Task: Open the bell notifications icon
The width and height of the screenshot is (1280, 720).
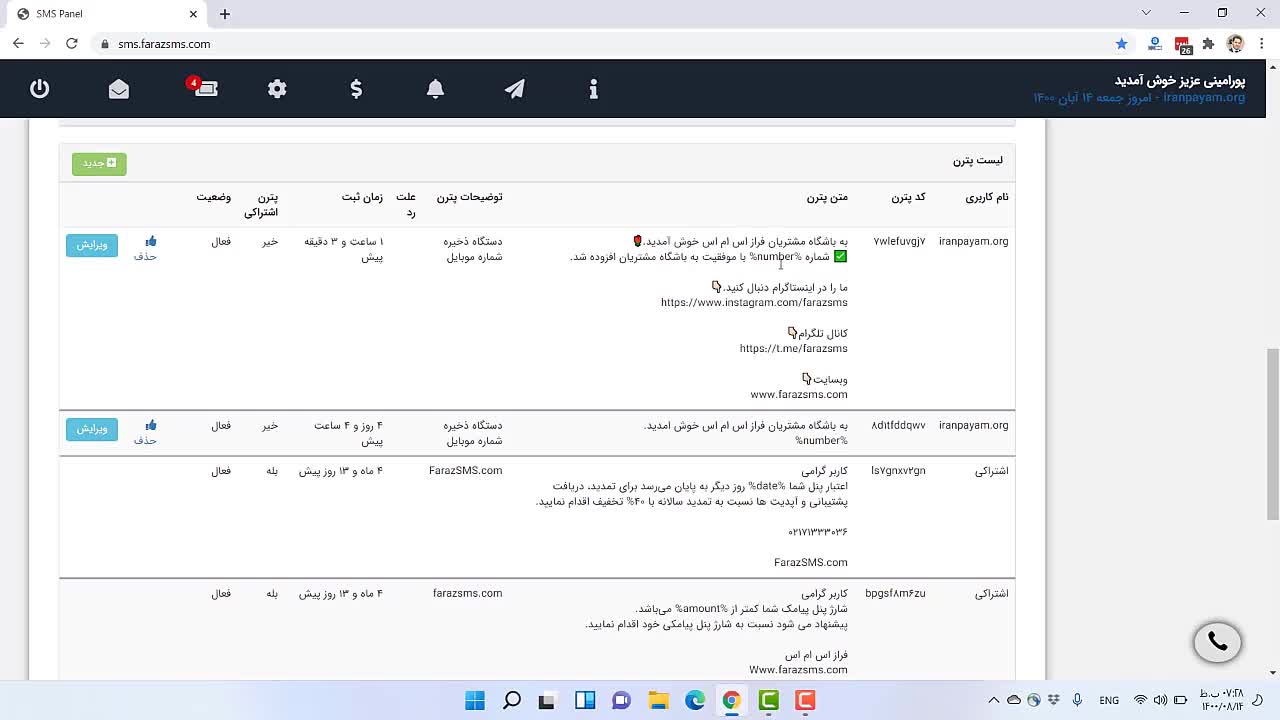Action: coord(435,89)
